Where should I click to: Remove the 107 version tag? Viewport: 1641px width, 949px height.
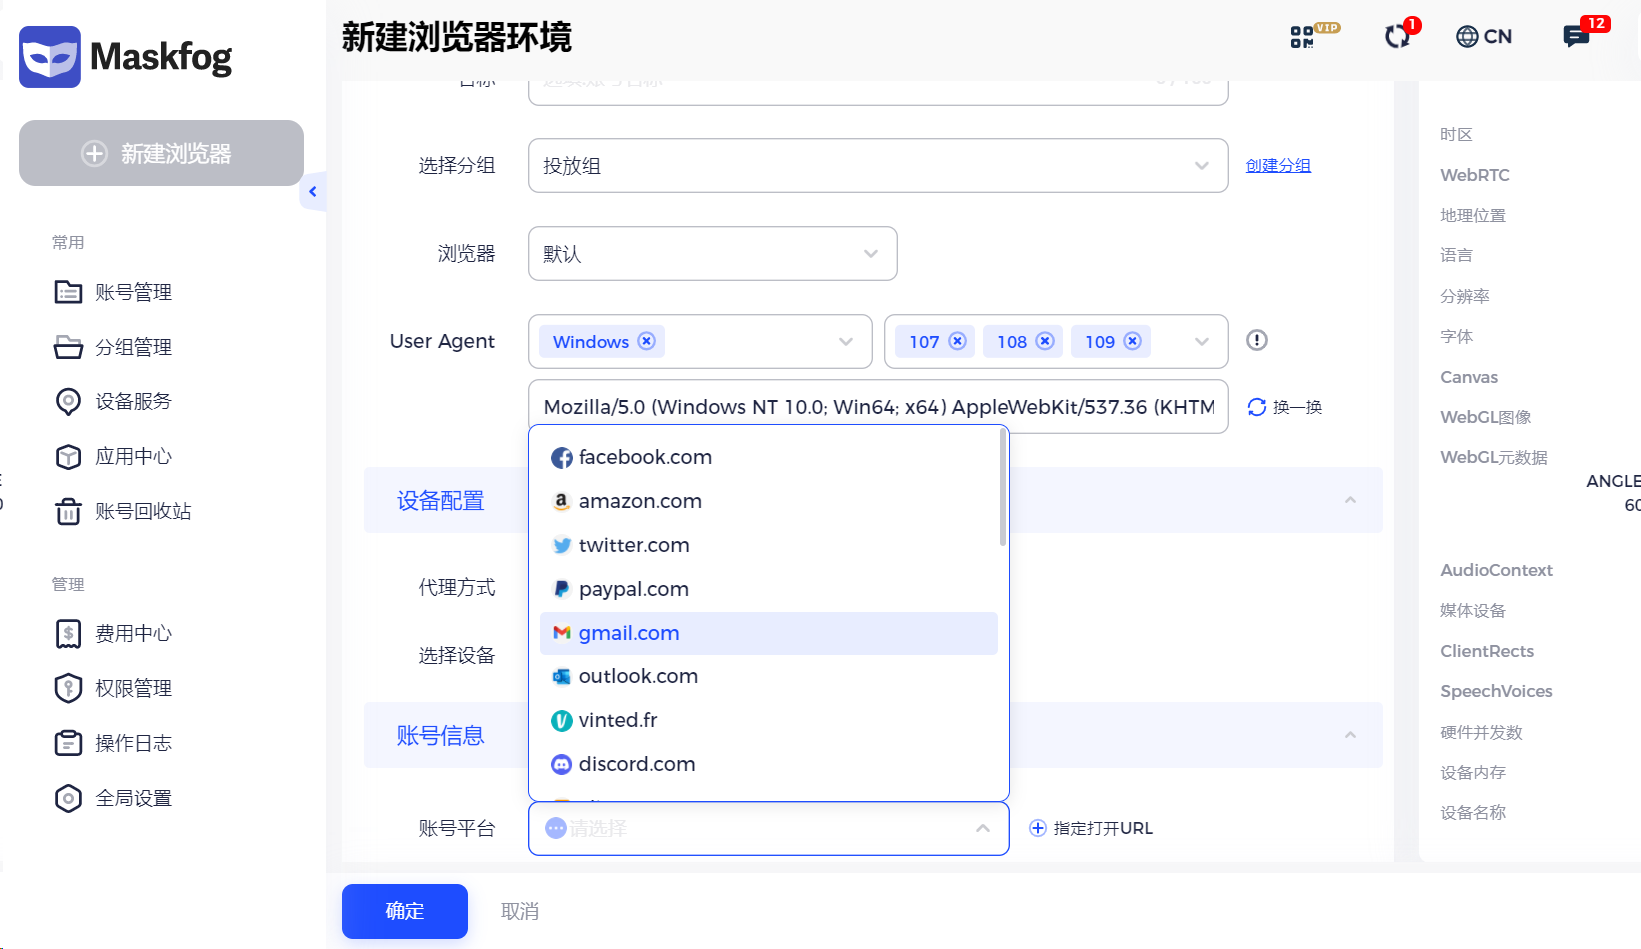(958, 341)
